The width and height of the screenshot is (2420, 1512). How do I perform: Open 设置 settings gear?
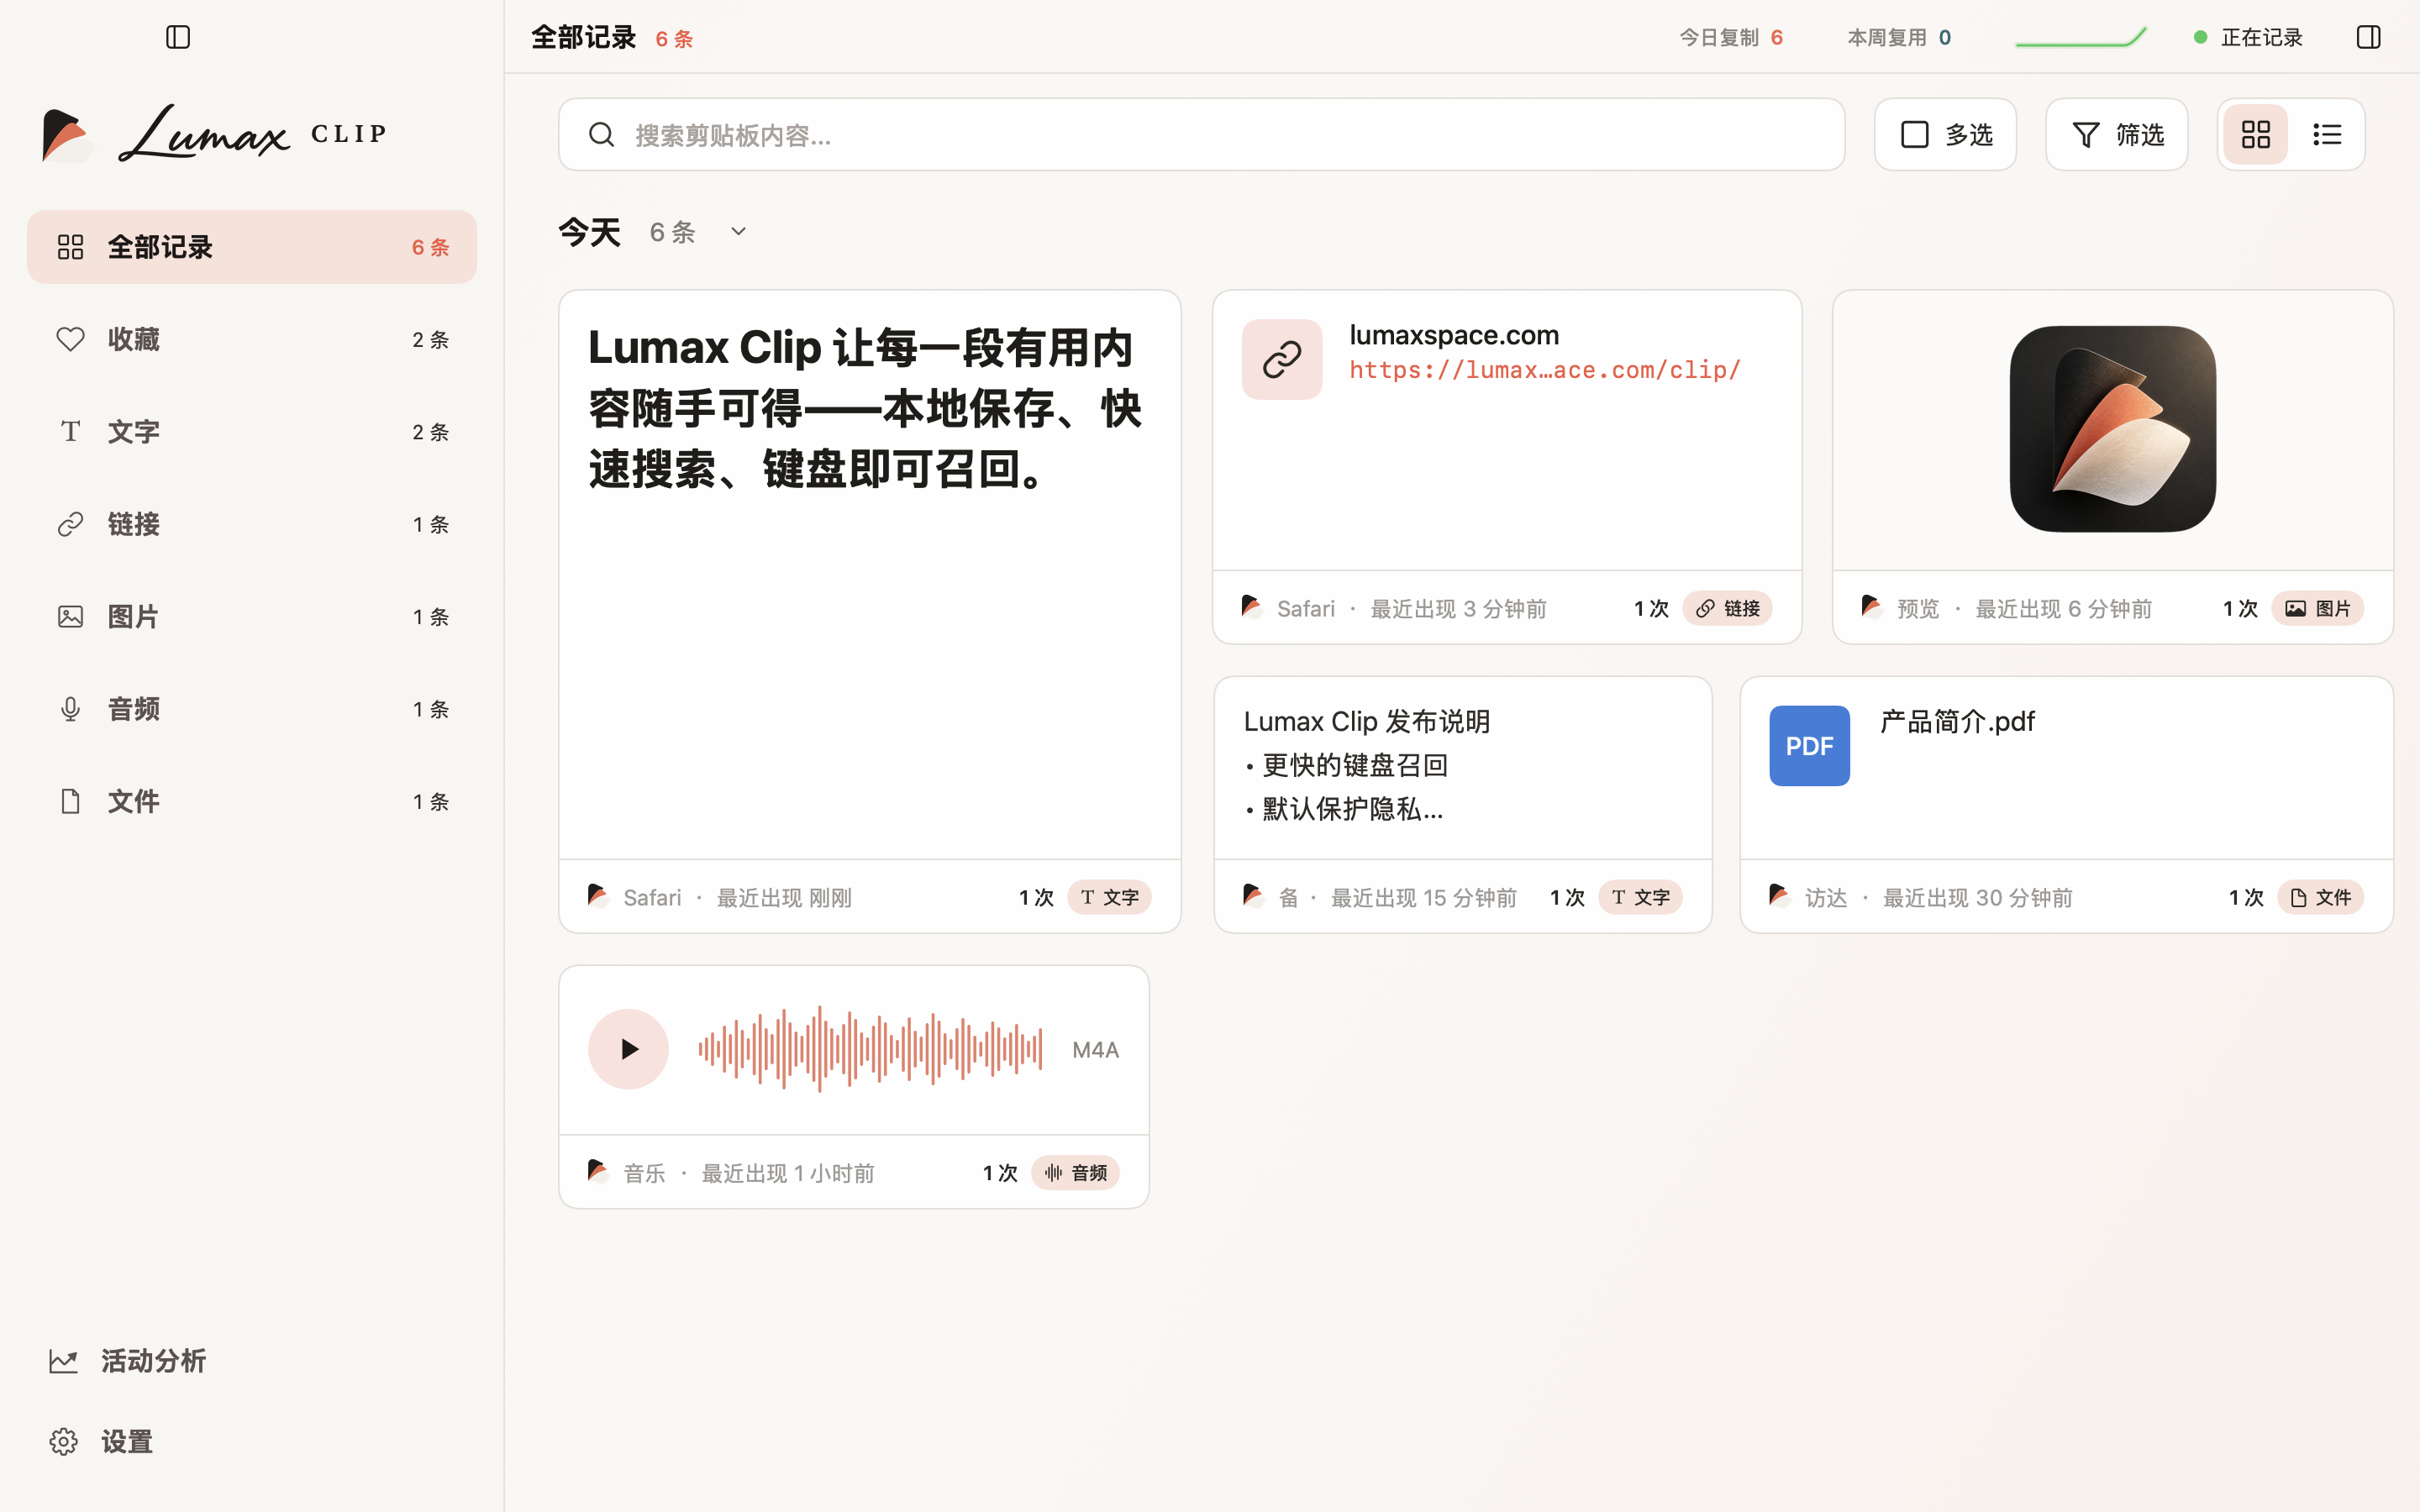101,1441
